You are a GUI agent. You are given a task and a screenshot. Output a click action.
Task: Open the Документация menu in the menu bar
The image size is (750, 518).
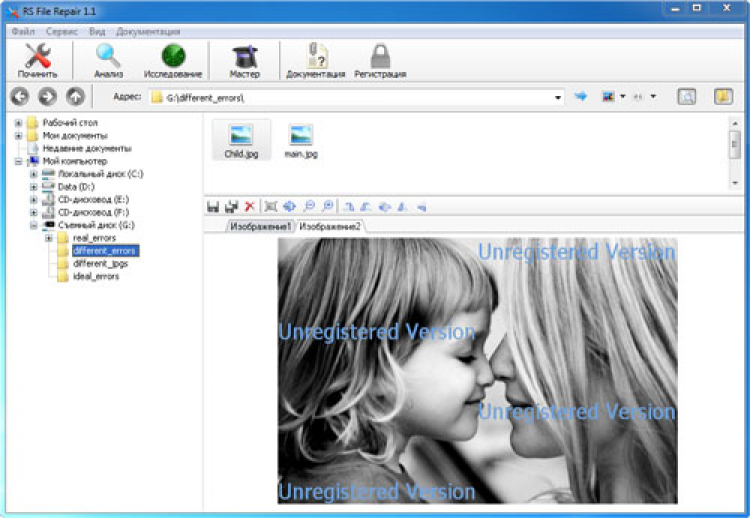pyautogui.click(x=148, y=32)
